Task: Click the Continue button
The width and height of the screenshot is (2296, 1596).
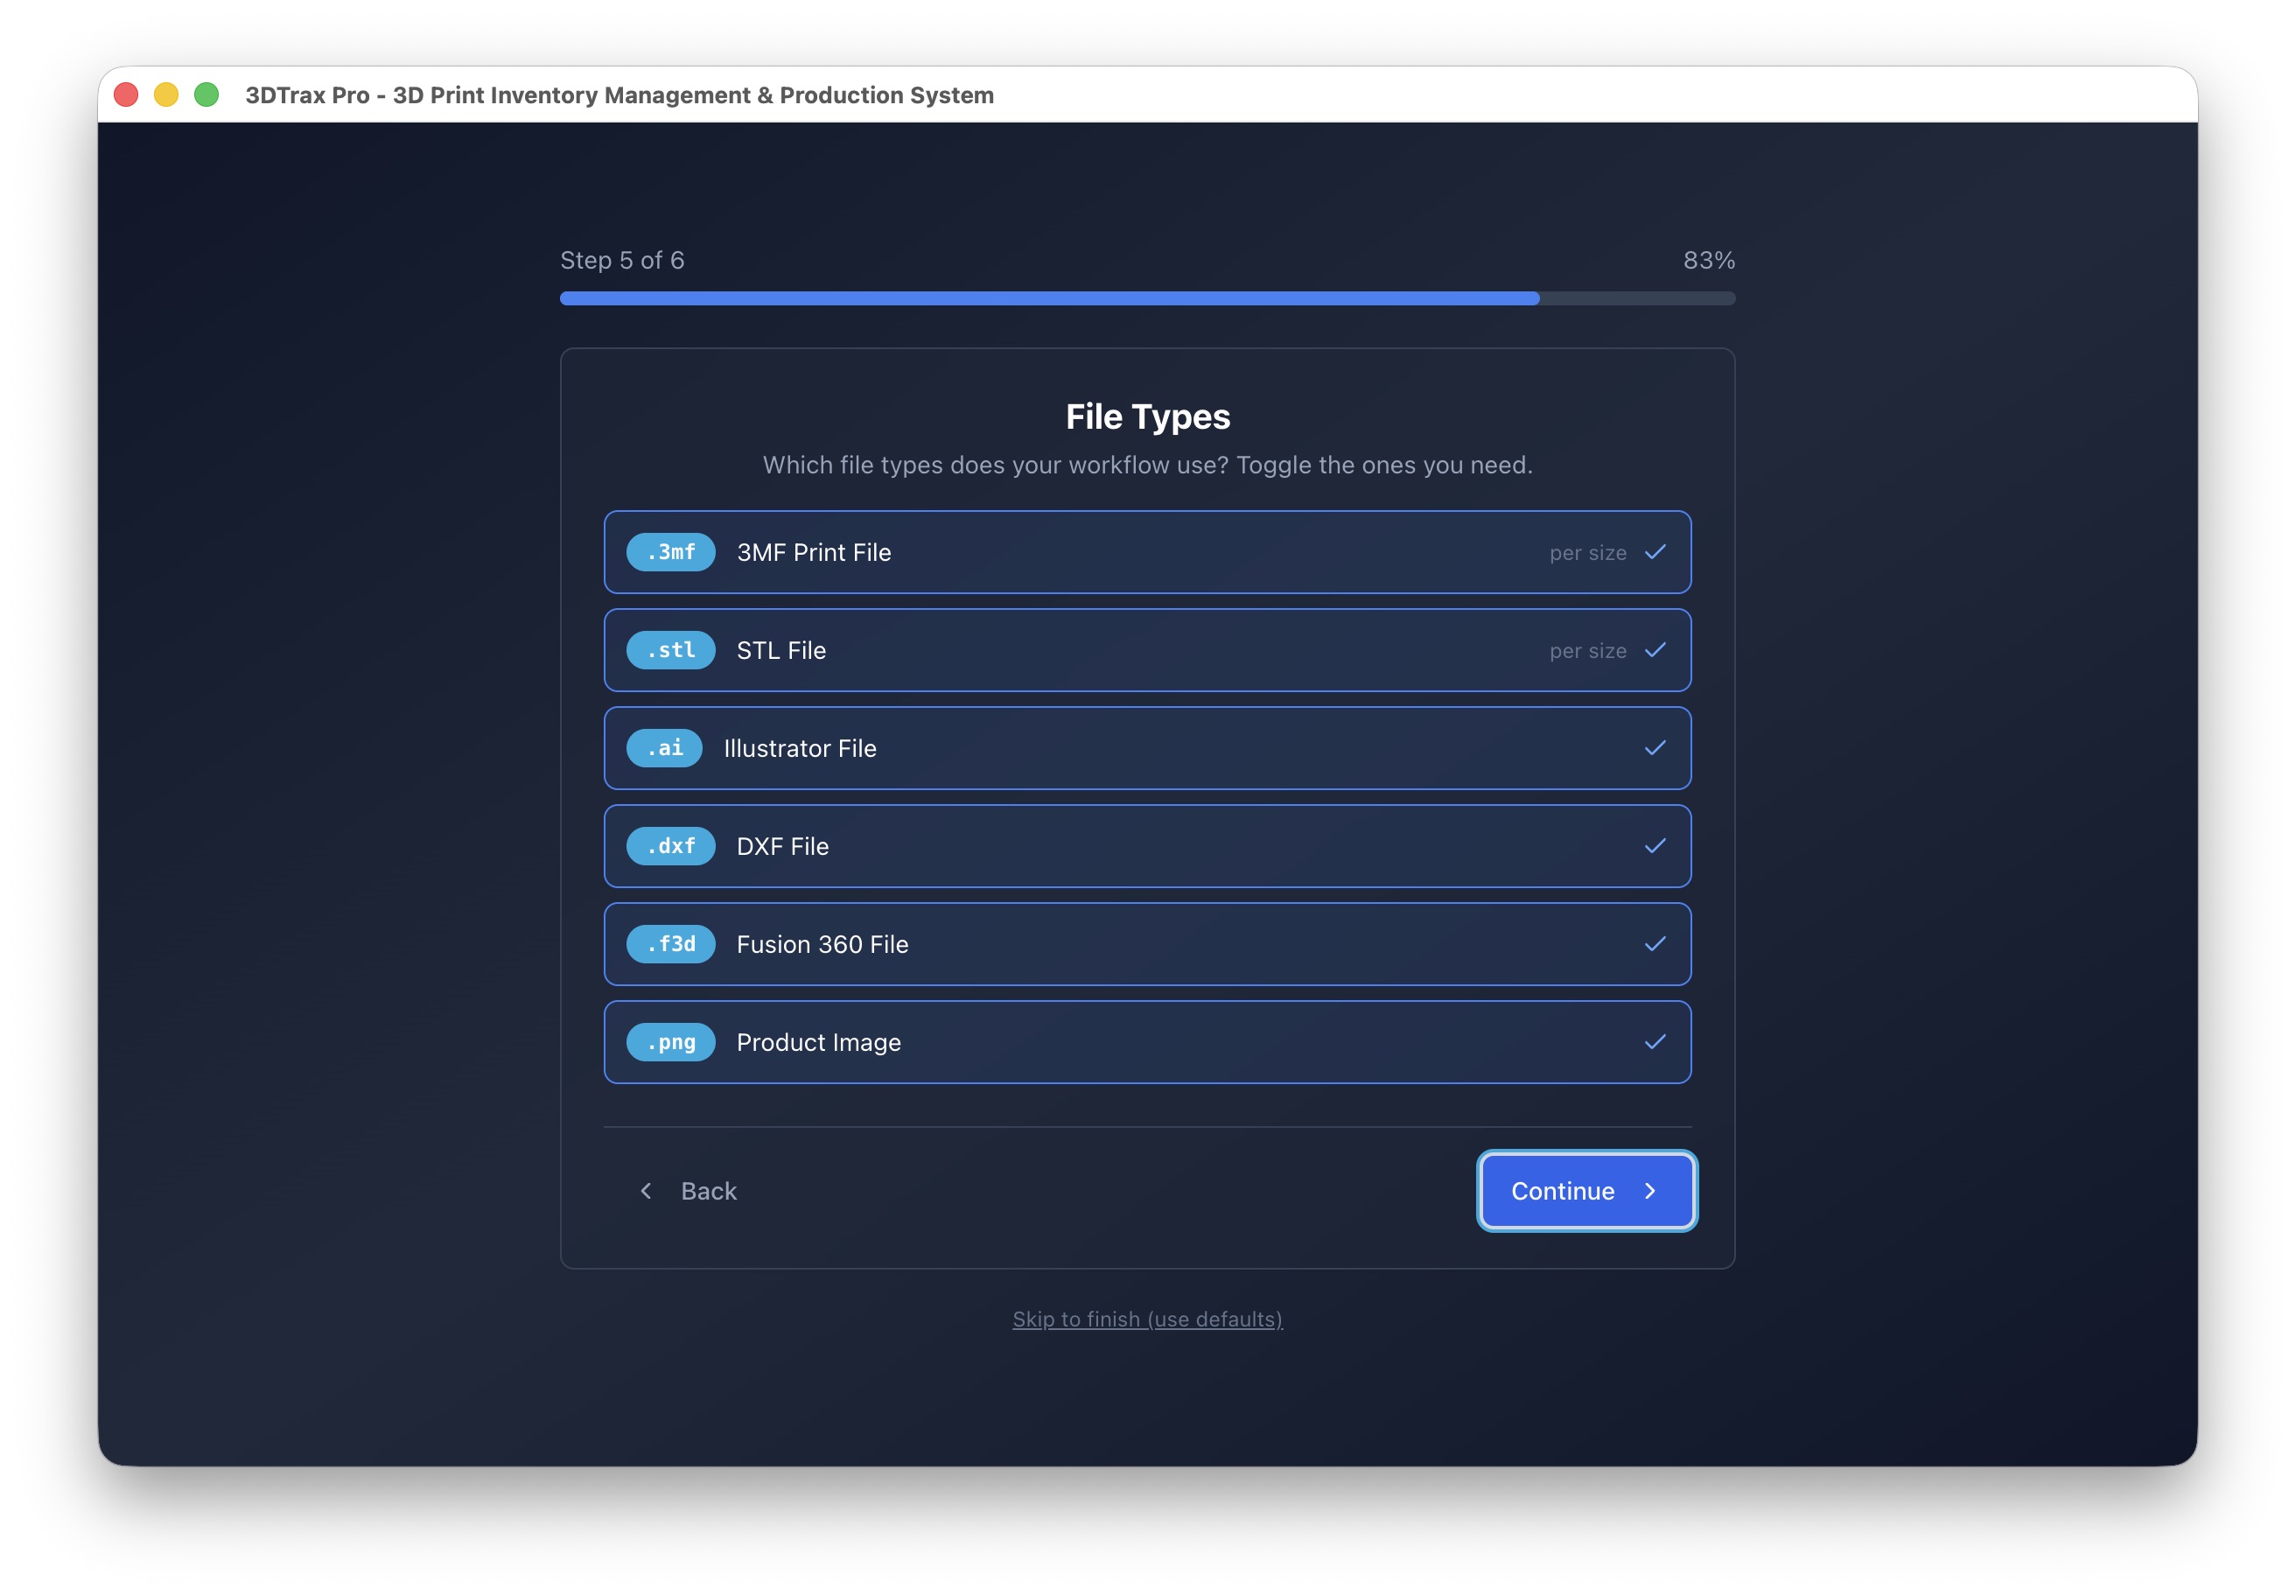Action: coord(1587,1191)
